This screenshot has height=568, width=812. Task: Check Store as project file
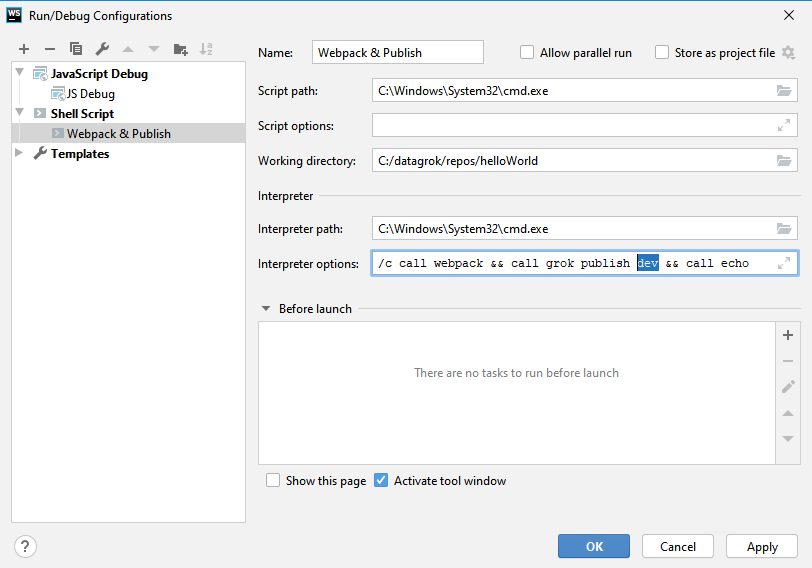coord(662,52)
